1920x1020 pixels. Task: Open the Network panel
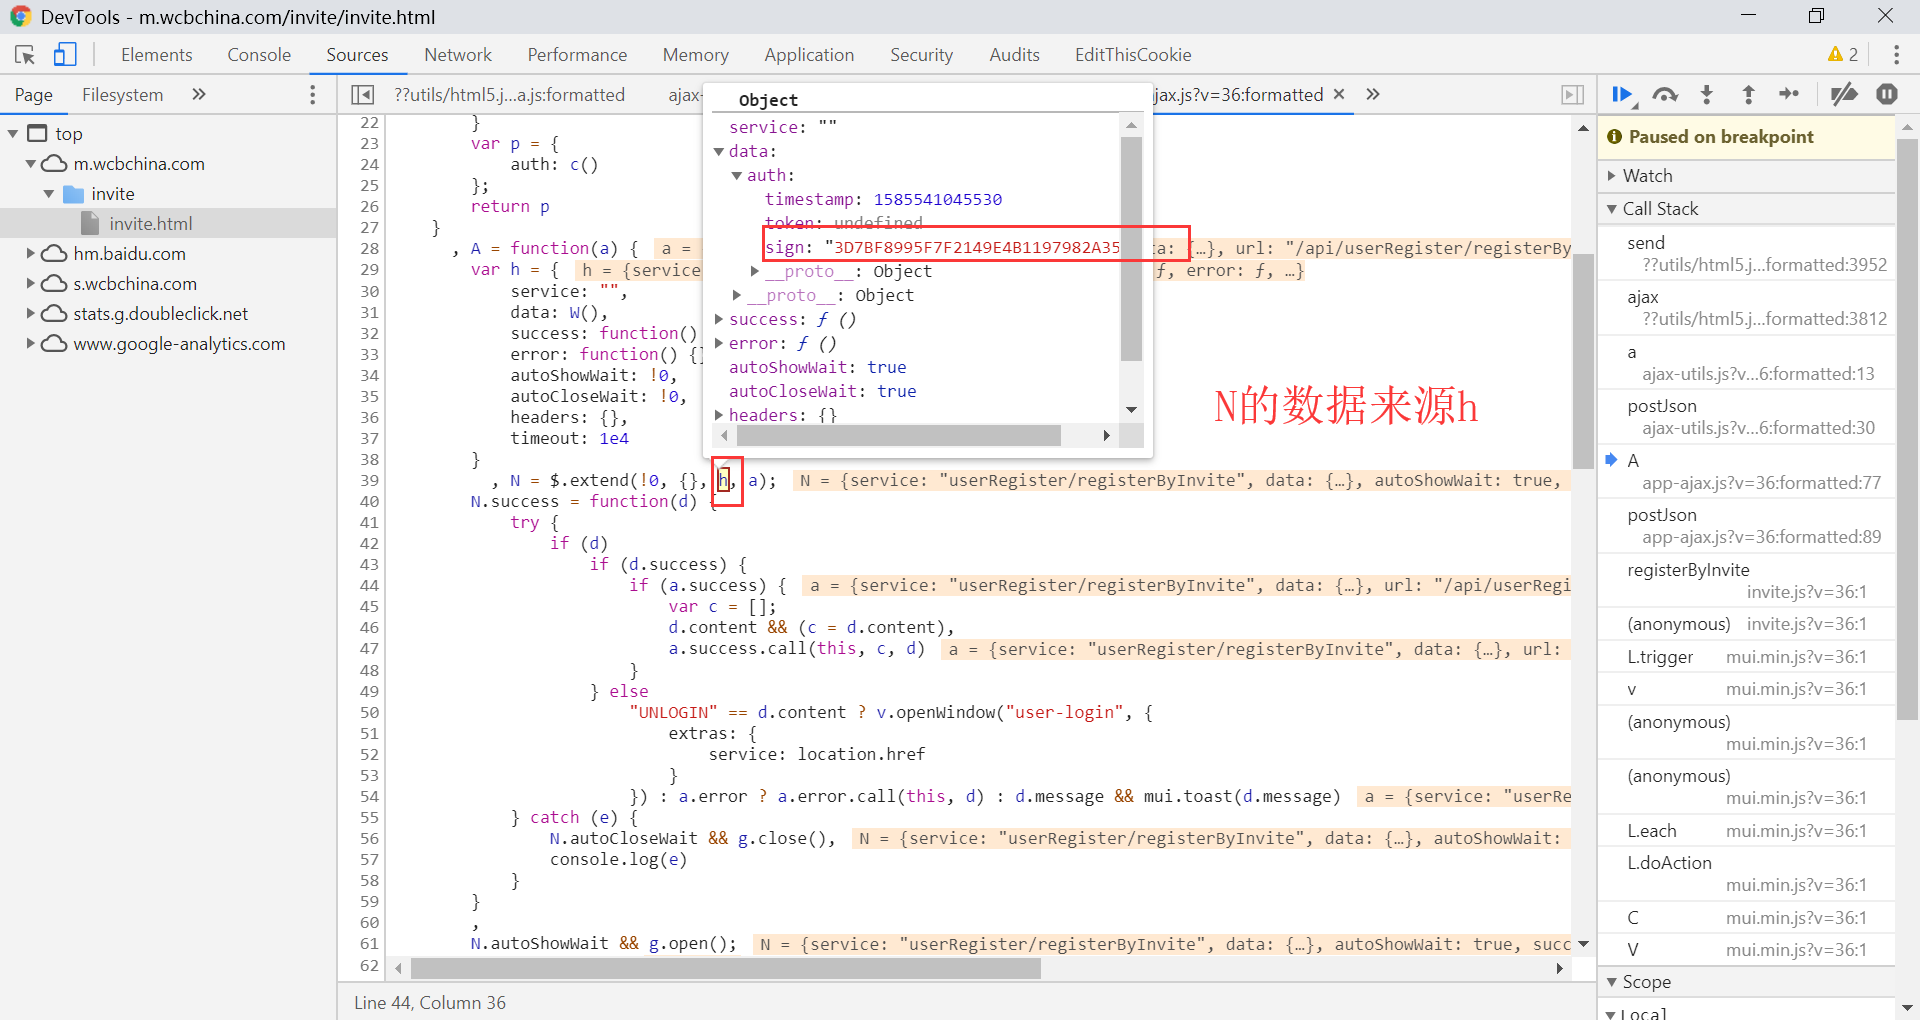(x=458, y=55)
